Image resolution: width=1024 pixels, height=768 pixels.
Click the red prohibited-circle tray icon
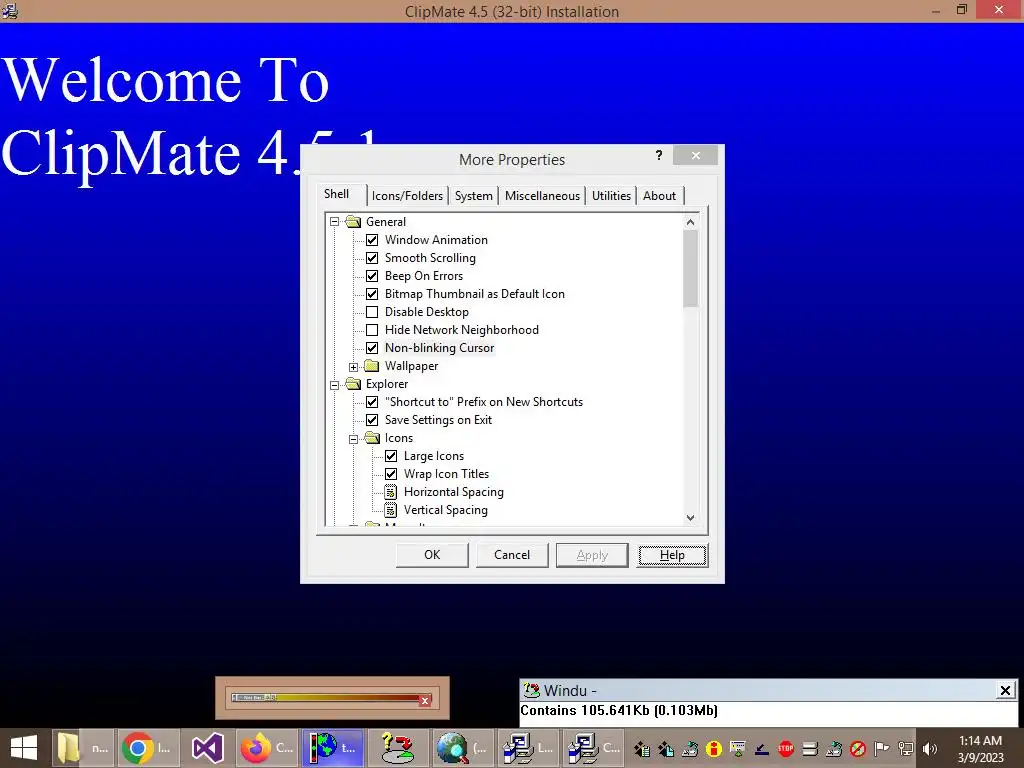[x=857, y=748]
